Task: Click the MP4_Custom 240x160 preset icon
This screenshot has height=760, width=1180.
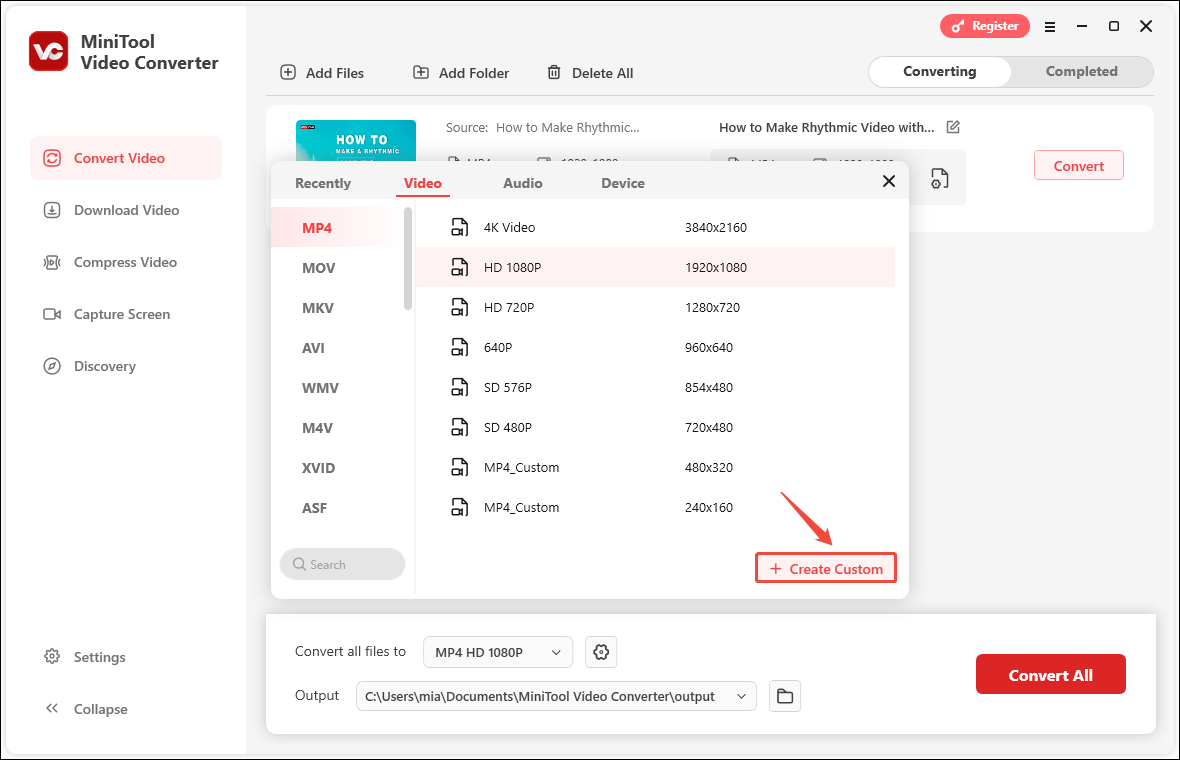Action: [x=459, y=507]
